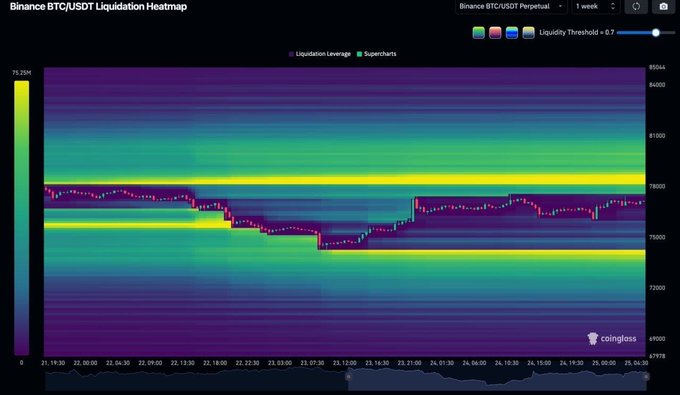The height and width of the screenshot is (395, 680).
Task: Click the 75.25M scale maximum label
Action: point(22,73)
